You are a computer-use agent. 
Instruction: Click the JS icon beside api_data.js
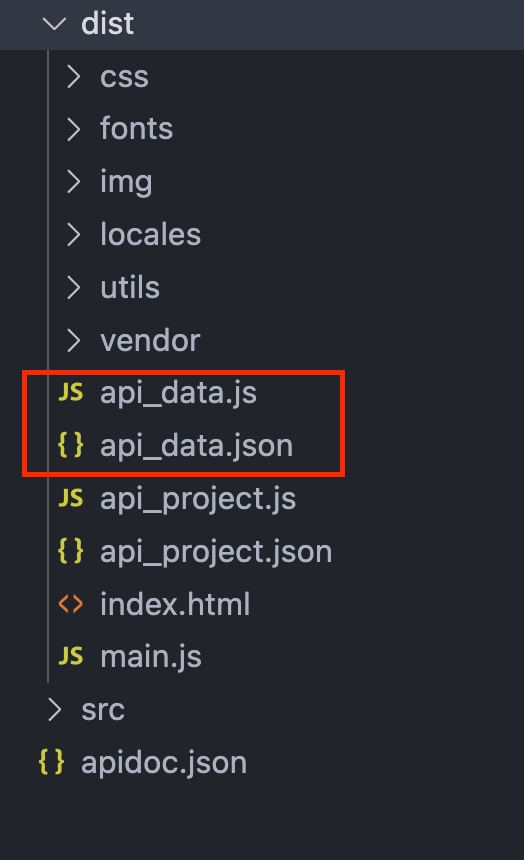click(71, 393)
